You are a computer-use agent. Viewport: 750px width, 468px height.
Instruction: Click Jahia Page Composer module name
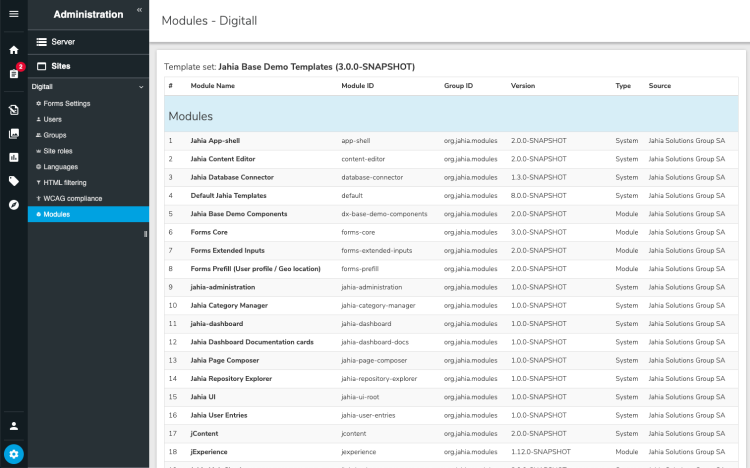point(225,360)
